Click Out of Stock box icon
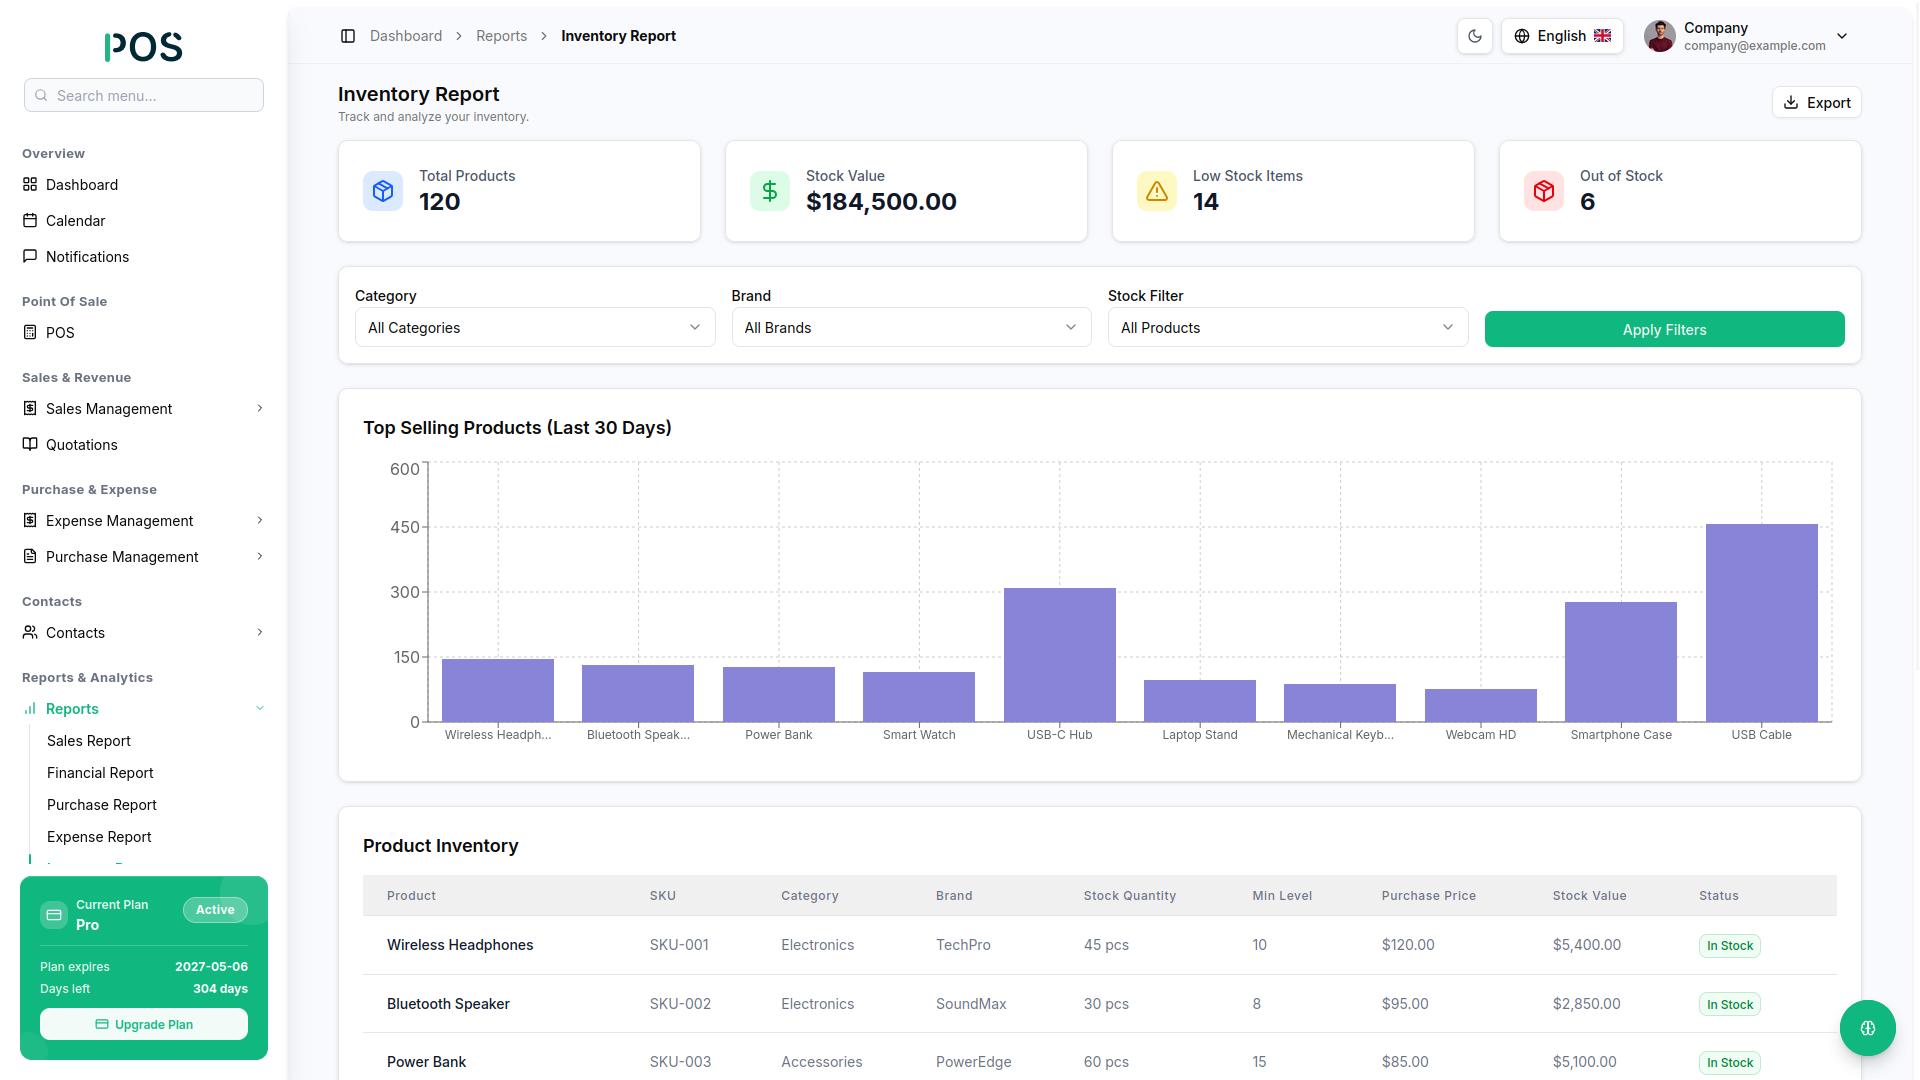Image resolution: width=1920 pixels, height=1080 pixels. (1544, 191)
